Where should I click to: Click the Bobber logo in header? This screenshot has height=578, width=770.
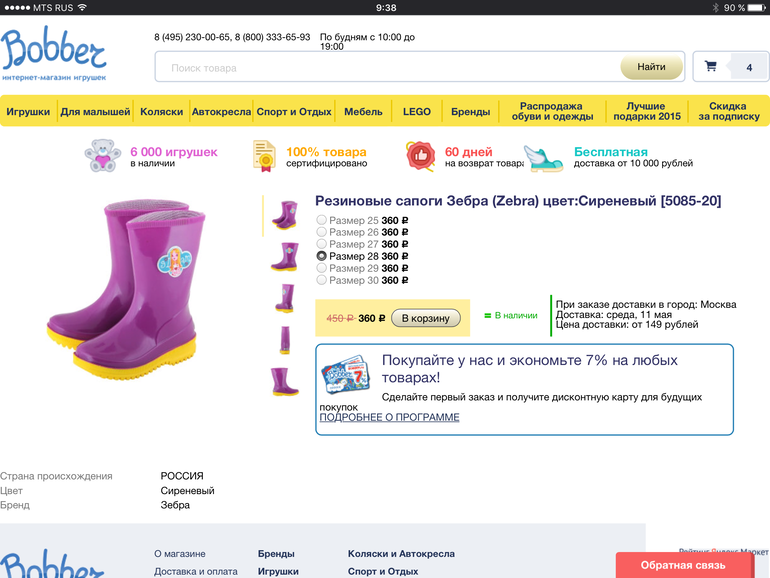click(x=54, y=53)
